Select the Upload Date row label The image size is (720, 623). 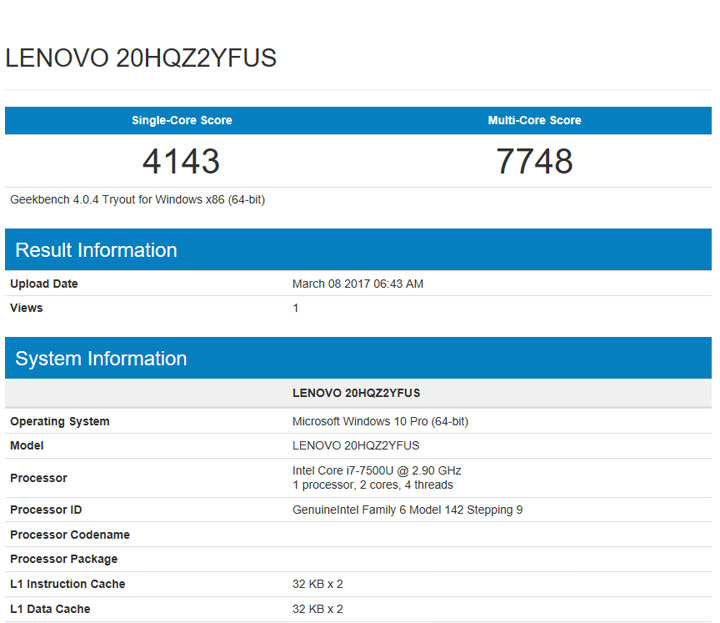pos(44,284)
